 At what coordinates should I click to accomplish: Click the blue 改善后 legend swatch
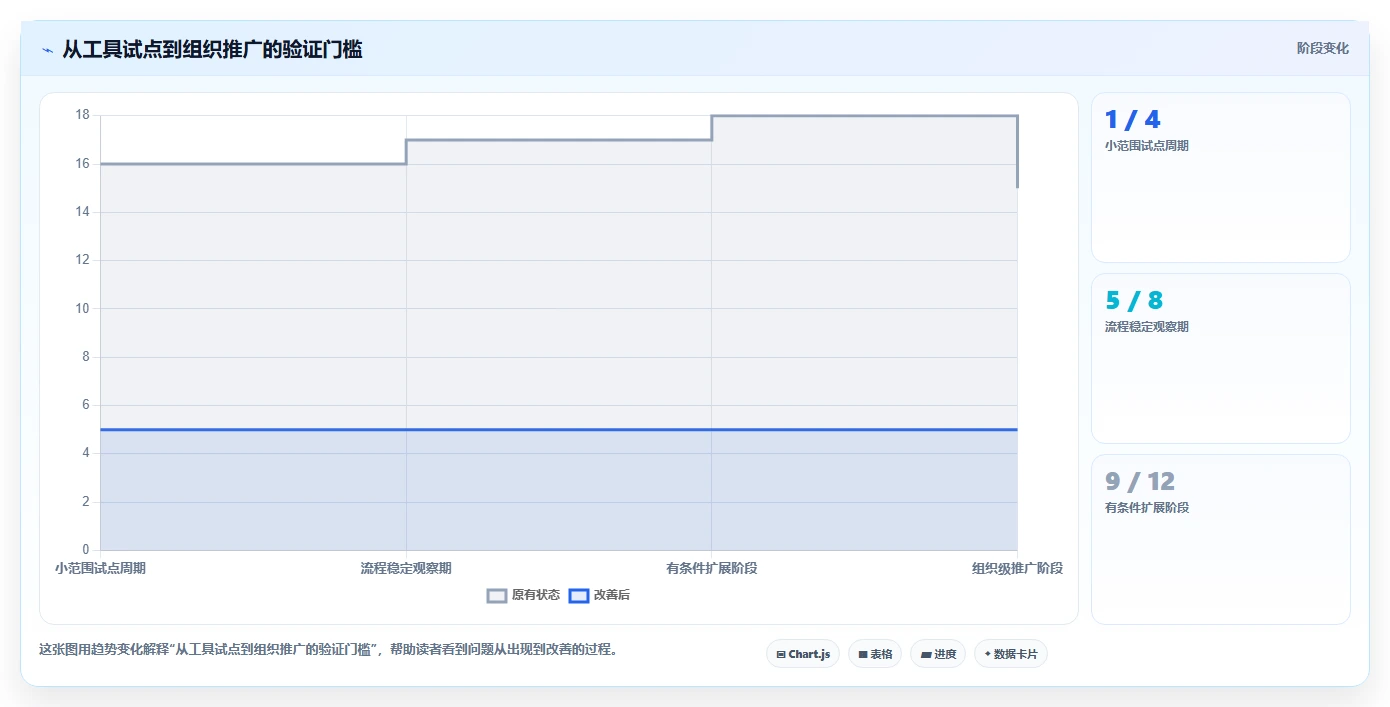coord(579,595)
